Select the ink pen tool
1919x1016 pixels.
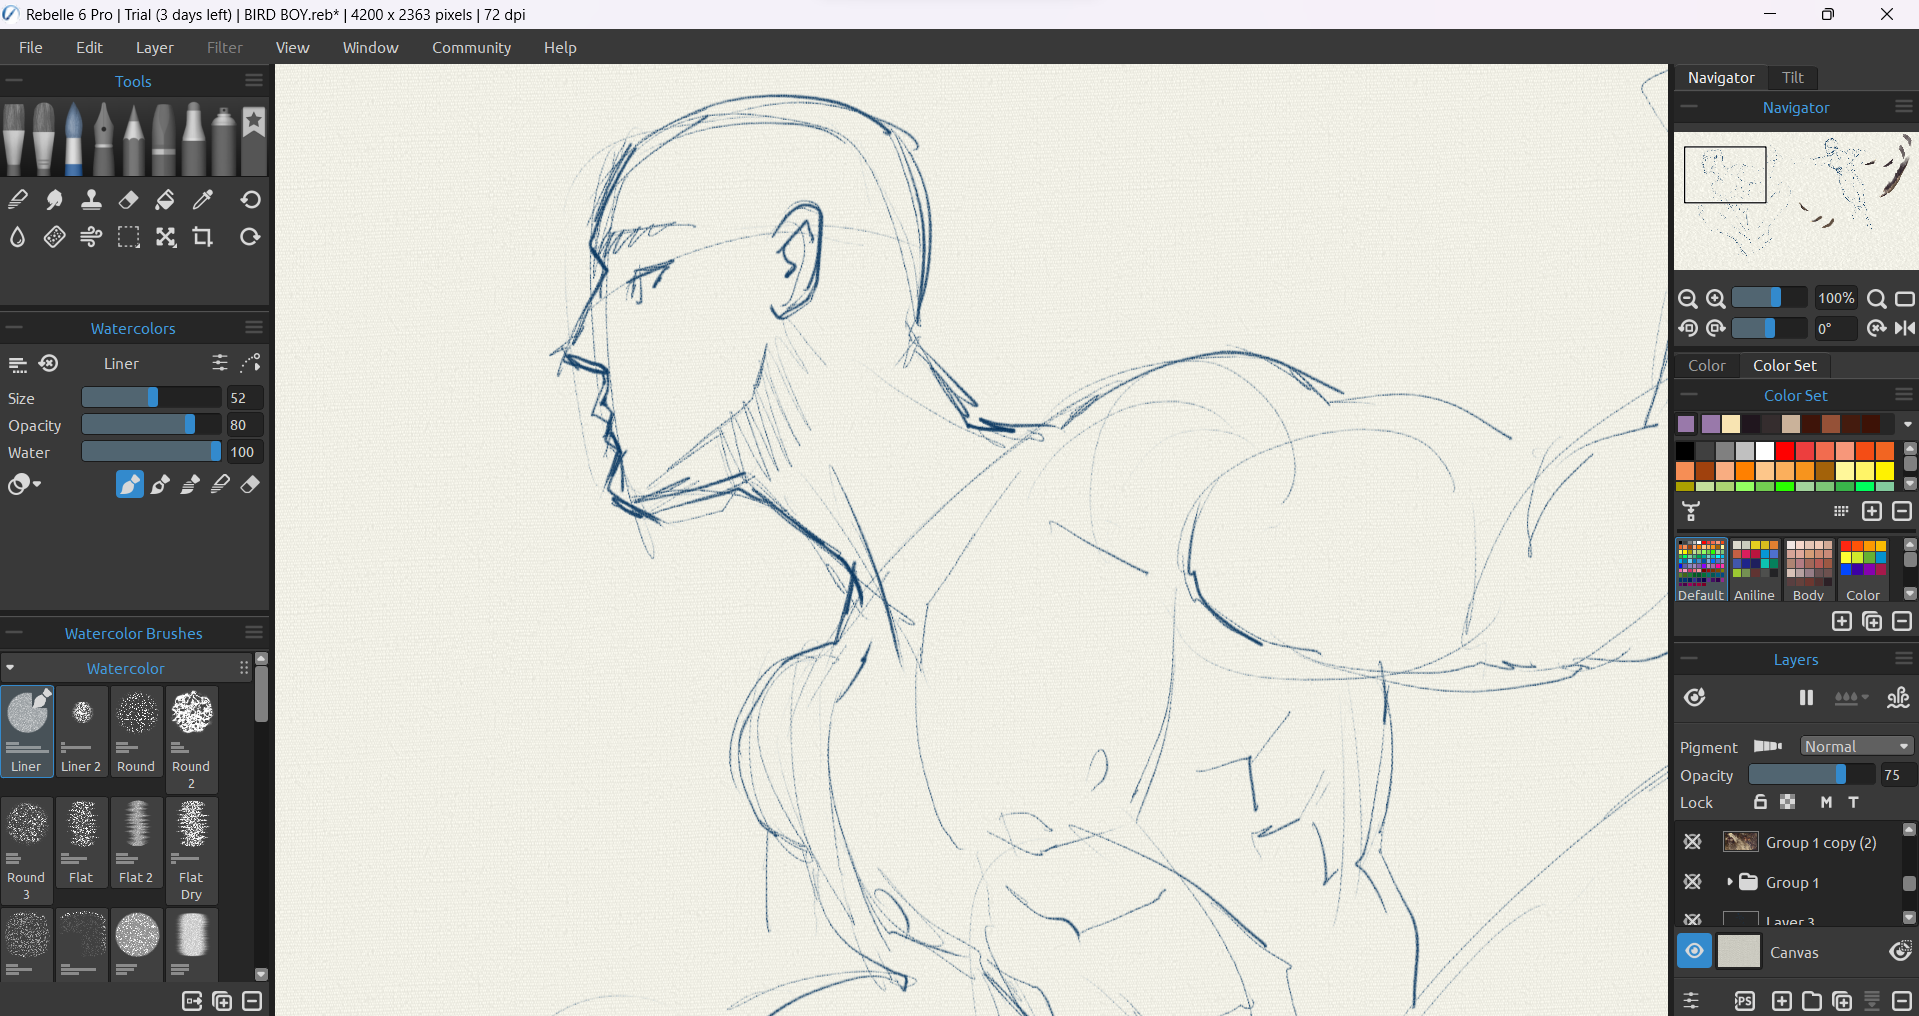[104, 138]
